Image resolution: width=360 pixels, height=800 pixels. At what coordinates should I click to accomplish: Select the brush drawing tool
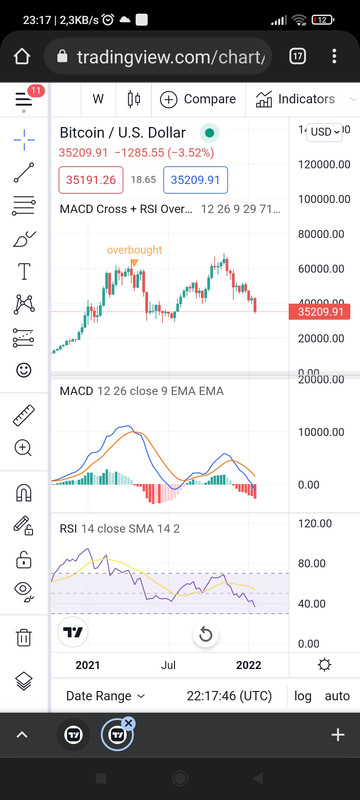(x=24, y=239)
